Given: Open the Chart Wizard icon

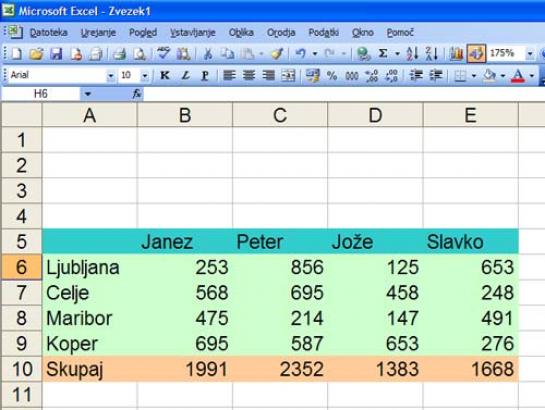Looking at the screenshot, I should tap(456, 54).
